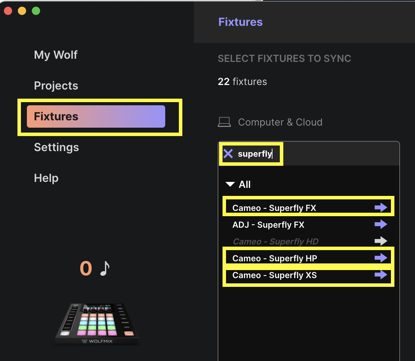Click the Computer & Cloud laptop icon
The image size is (415, 361).
click(x=224, y=122)
